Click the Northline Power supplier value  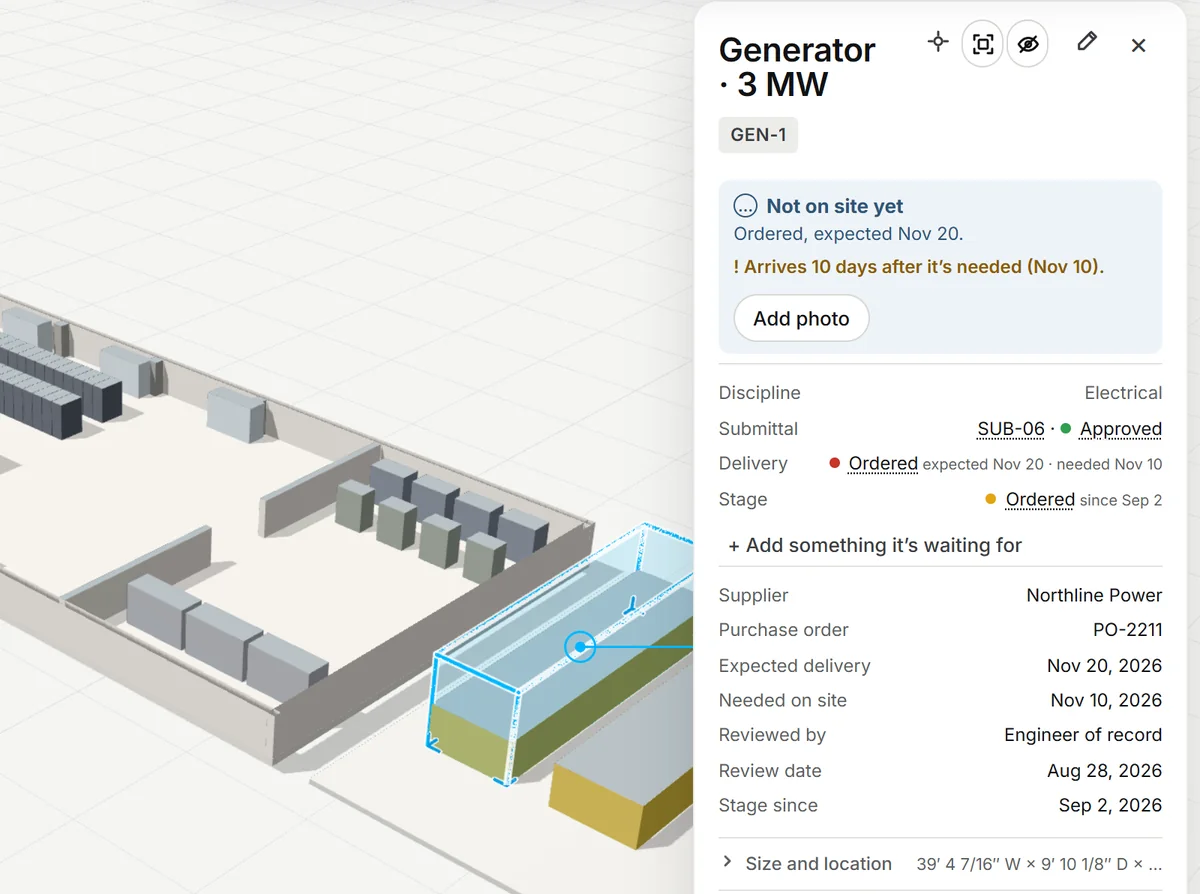1094,595
